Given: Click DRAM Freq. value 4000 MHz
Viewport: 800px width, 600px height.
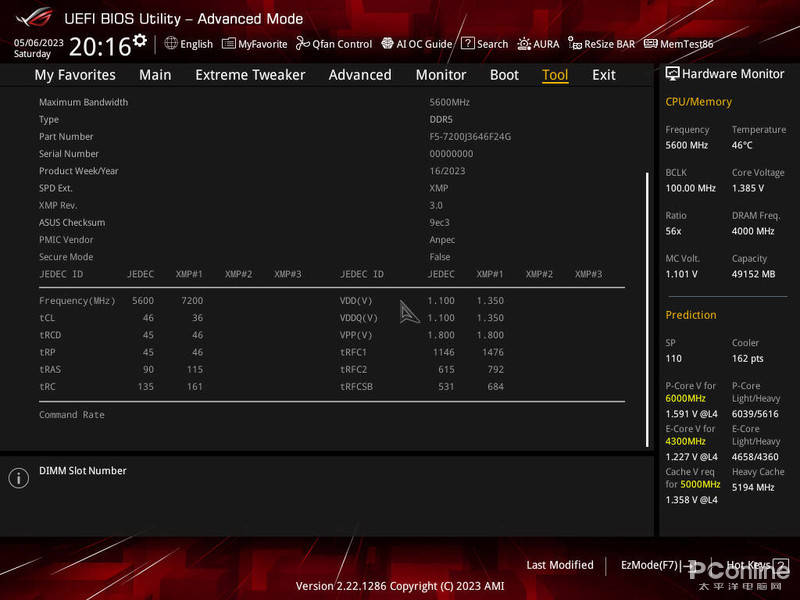Looking at the screenshot, I should click(753, 231).
